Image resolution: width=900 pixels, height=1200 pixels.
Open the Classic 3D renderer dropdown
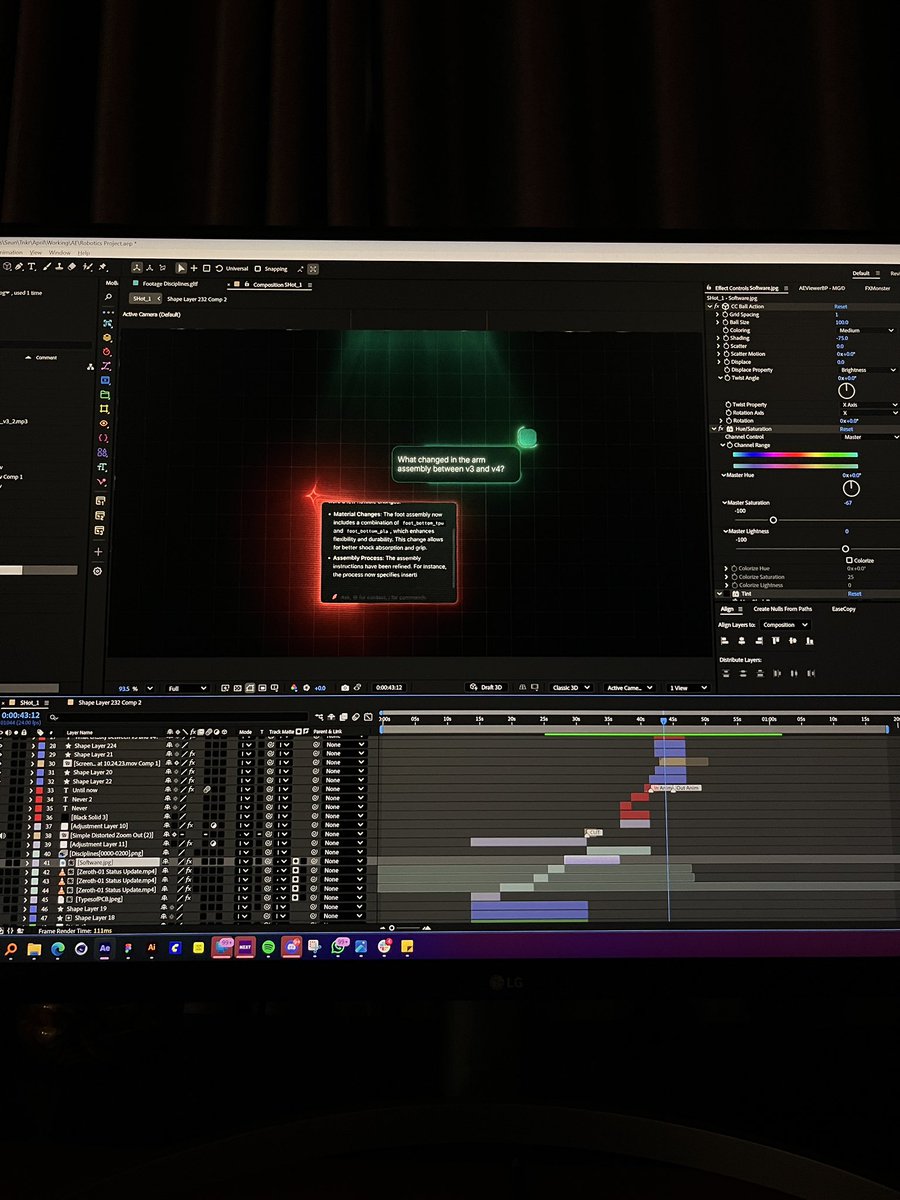tap(573, 688)
